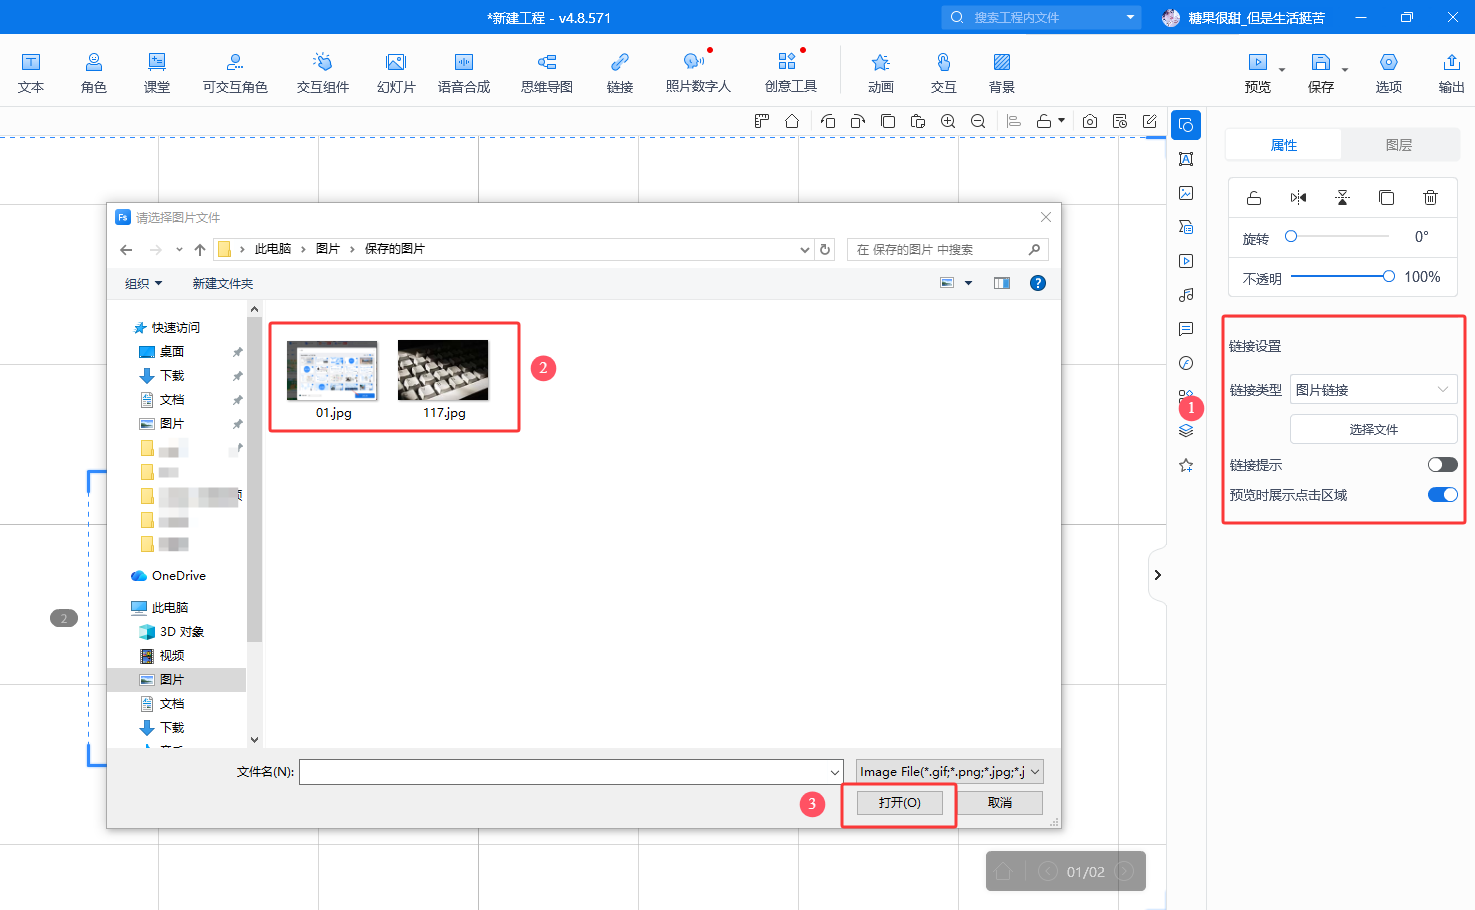Click the horizontal flip icon
Image resolution: width=1475 pixels, height=910 pixels.
(1298, 198)
